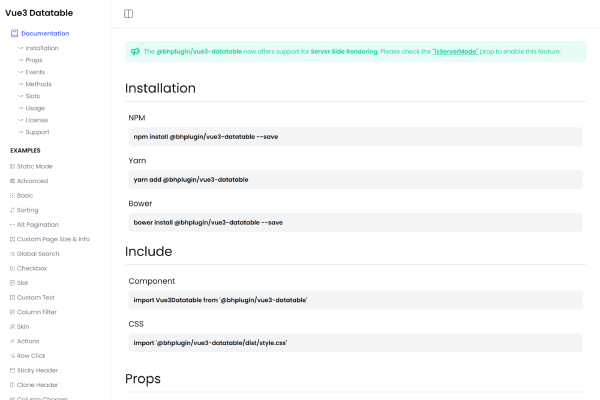The image size is (600, 400).
Task: Click the Props heading in content
Action: pyautogui.click(x=143, y=379)
